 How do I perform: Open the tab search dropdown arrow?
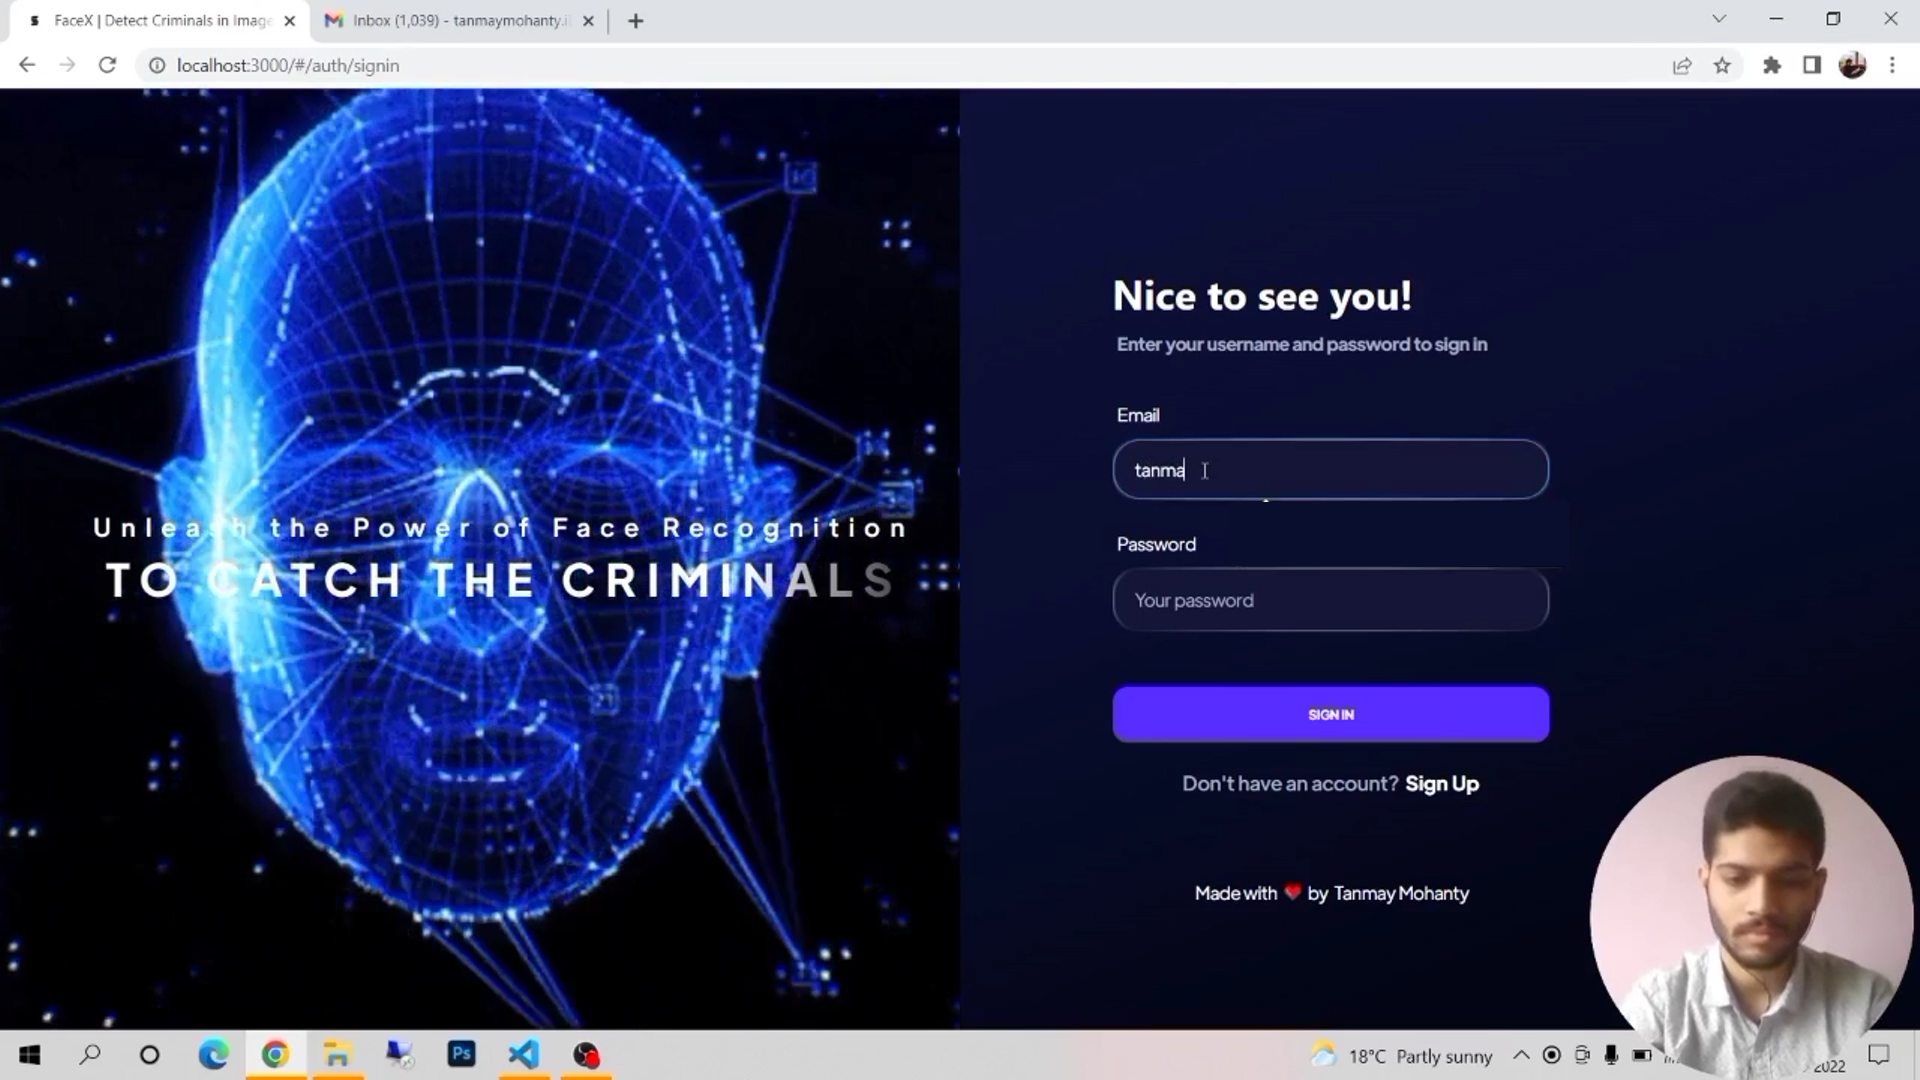click(x=1719, y=19)
